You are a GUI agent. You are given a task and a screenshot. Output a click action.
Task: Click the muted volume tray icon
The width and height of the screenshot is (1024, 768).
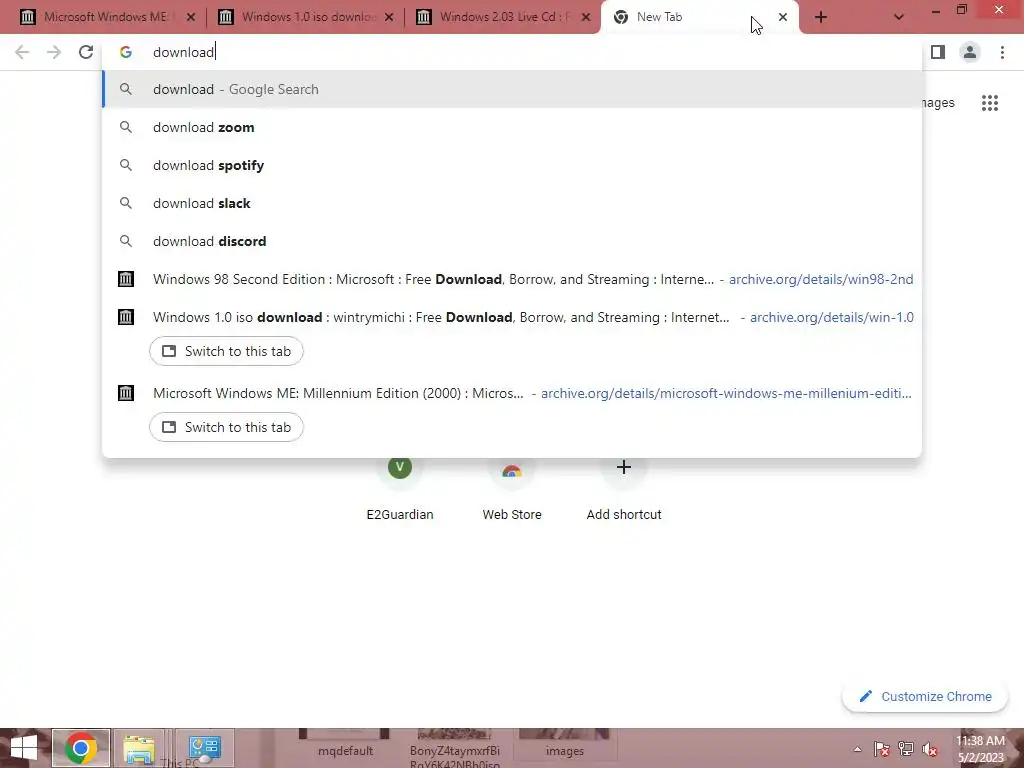pos(929,749)
